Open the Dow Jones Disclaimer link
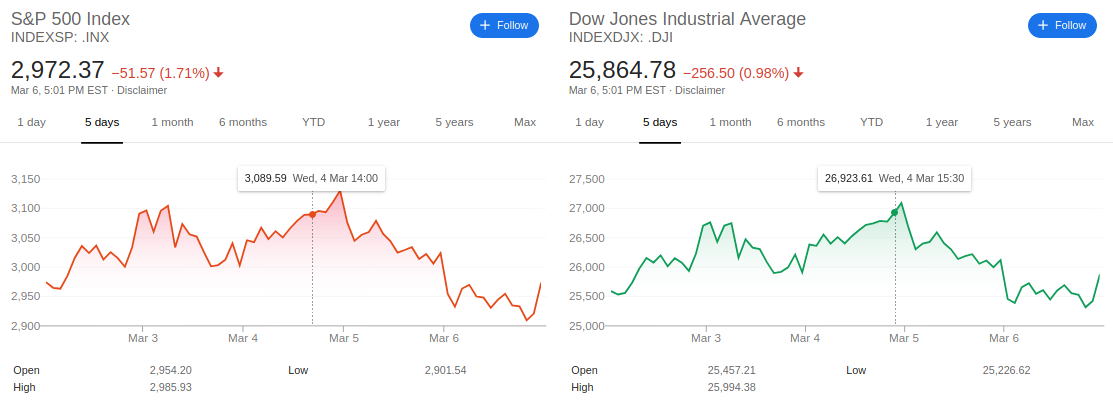Image resolution: width=1113 pixels, height=406 pixels. pos(700,90)
